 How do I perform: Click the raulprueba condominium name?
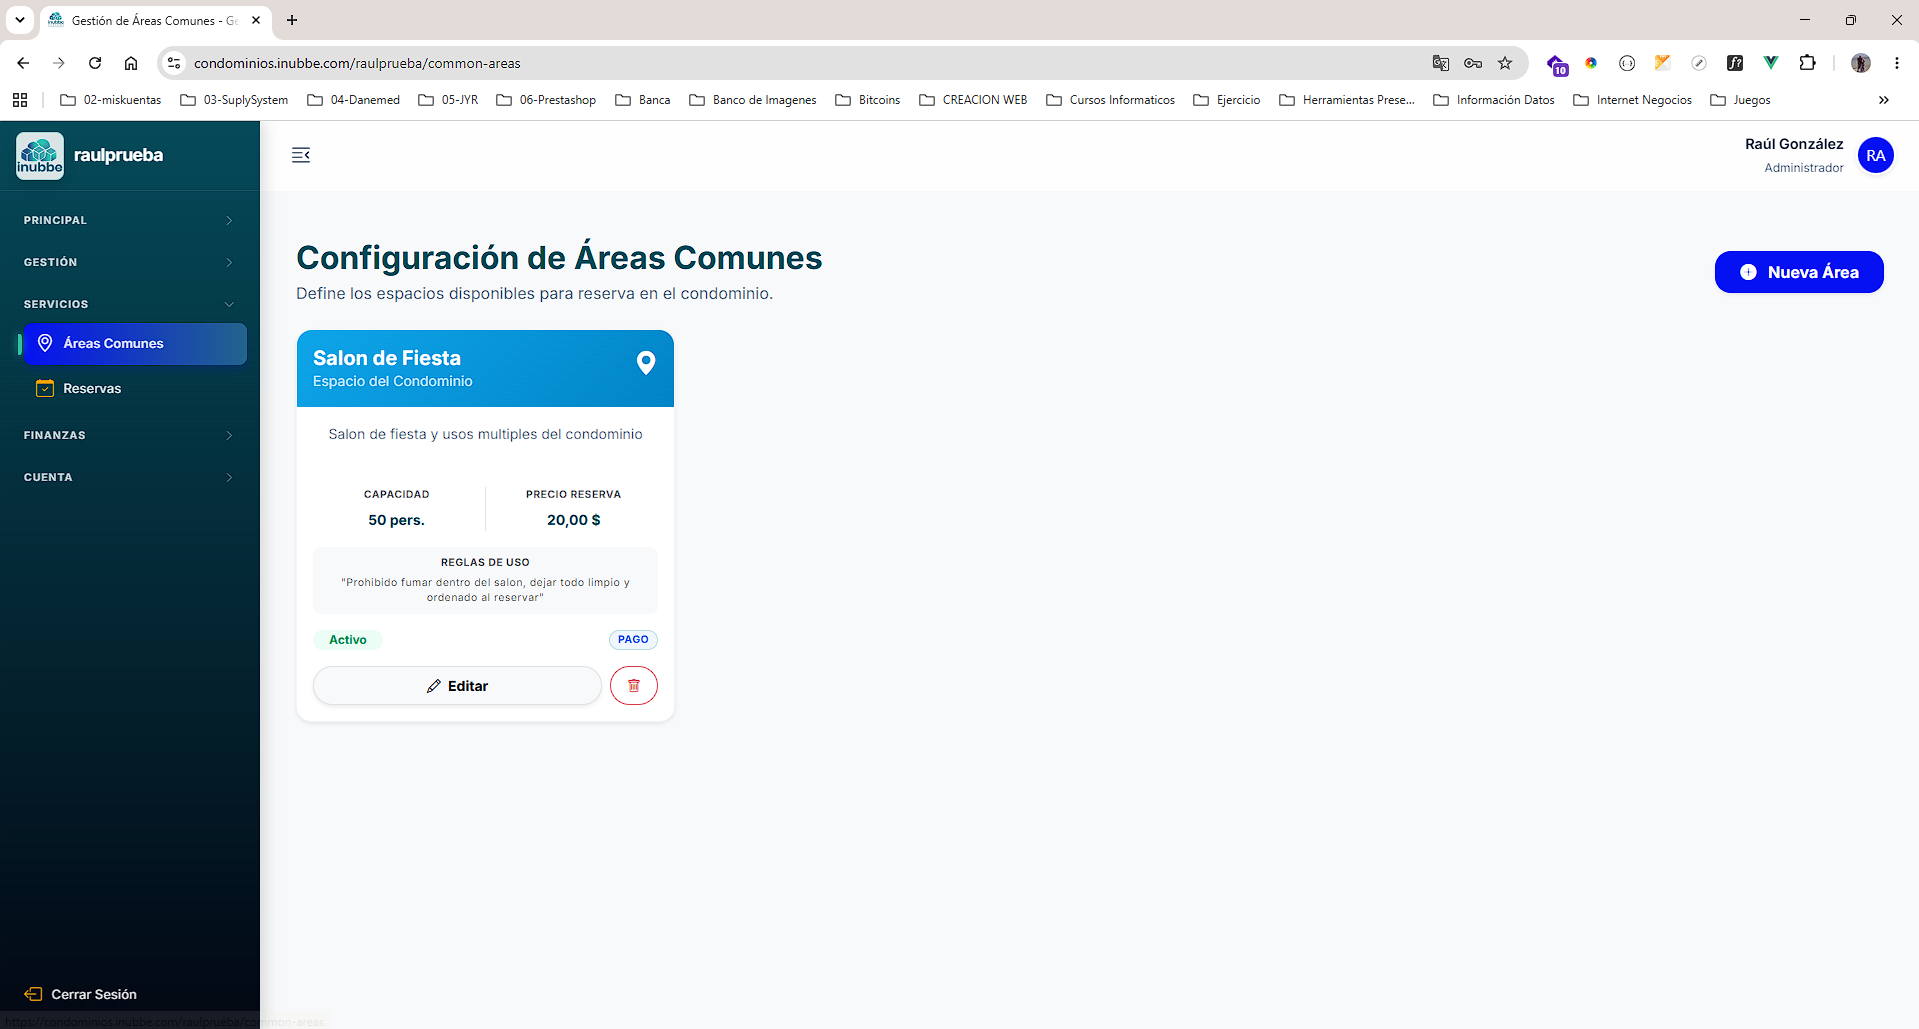(118, 155)
